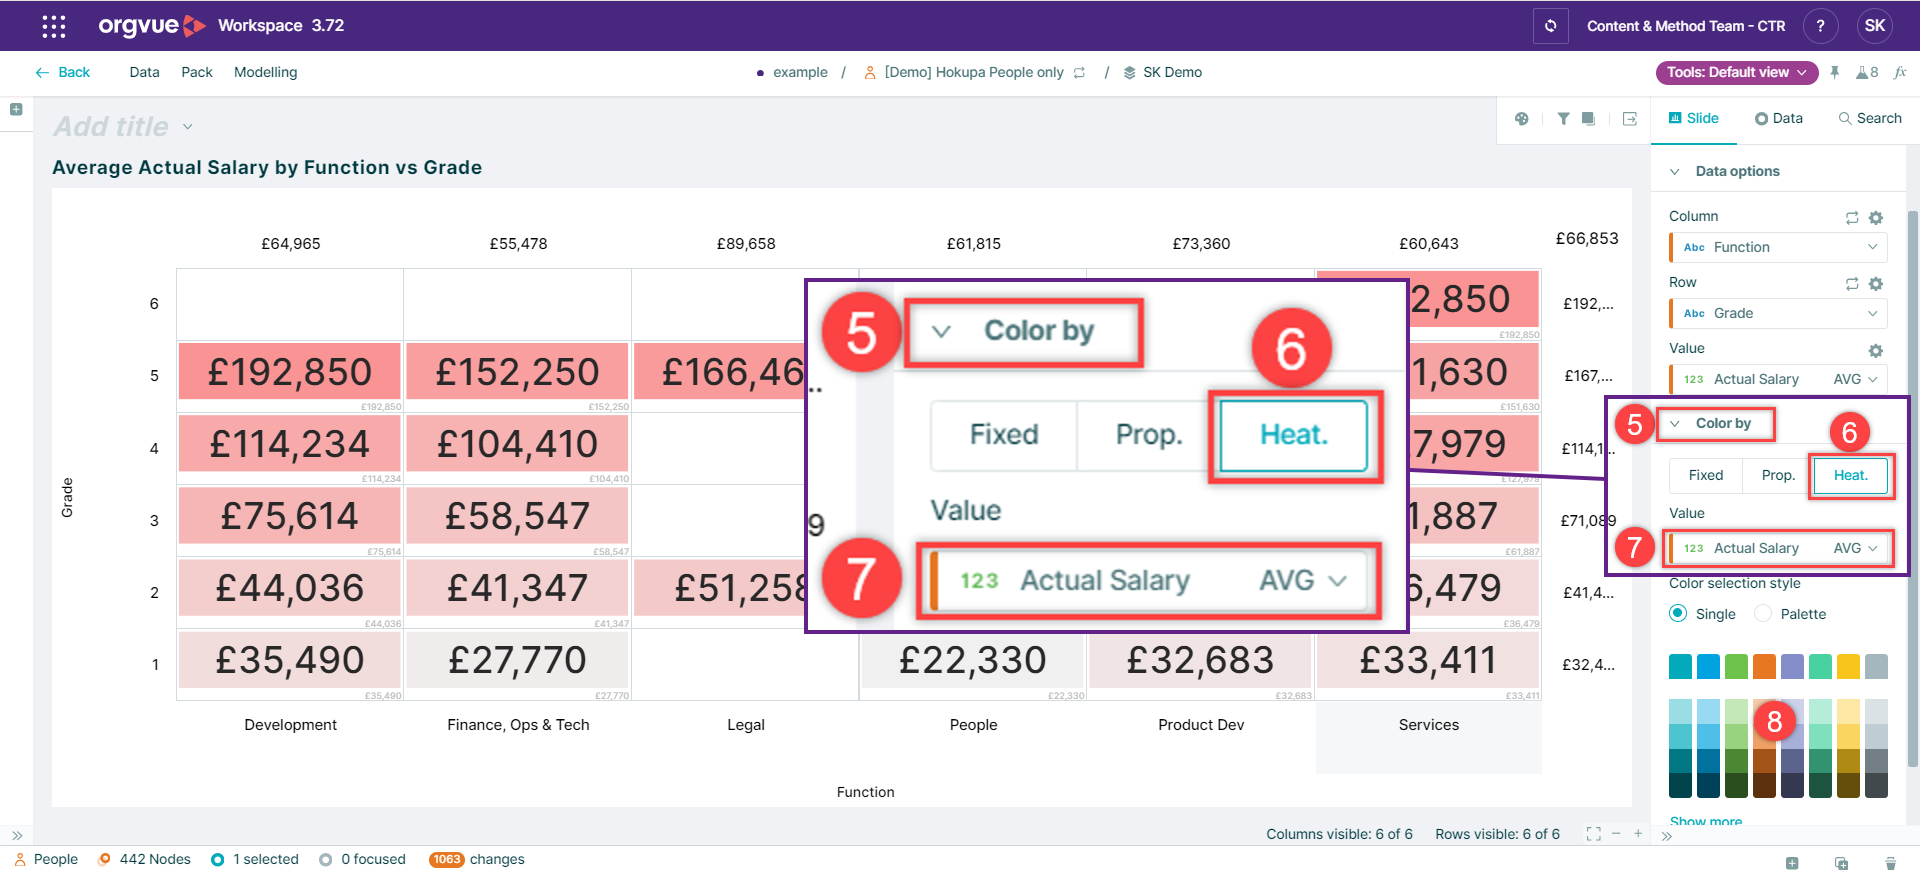Click the duplicate icon in status bar
Screen dimensions: 1920x878
(x=1841, y=863)
